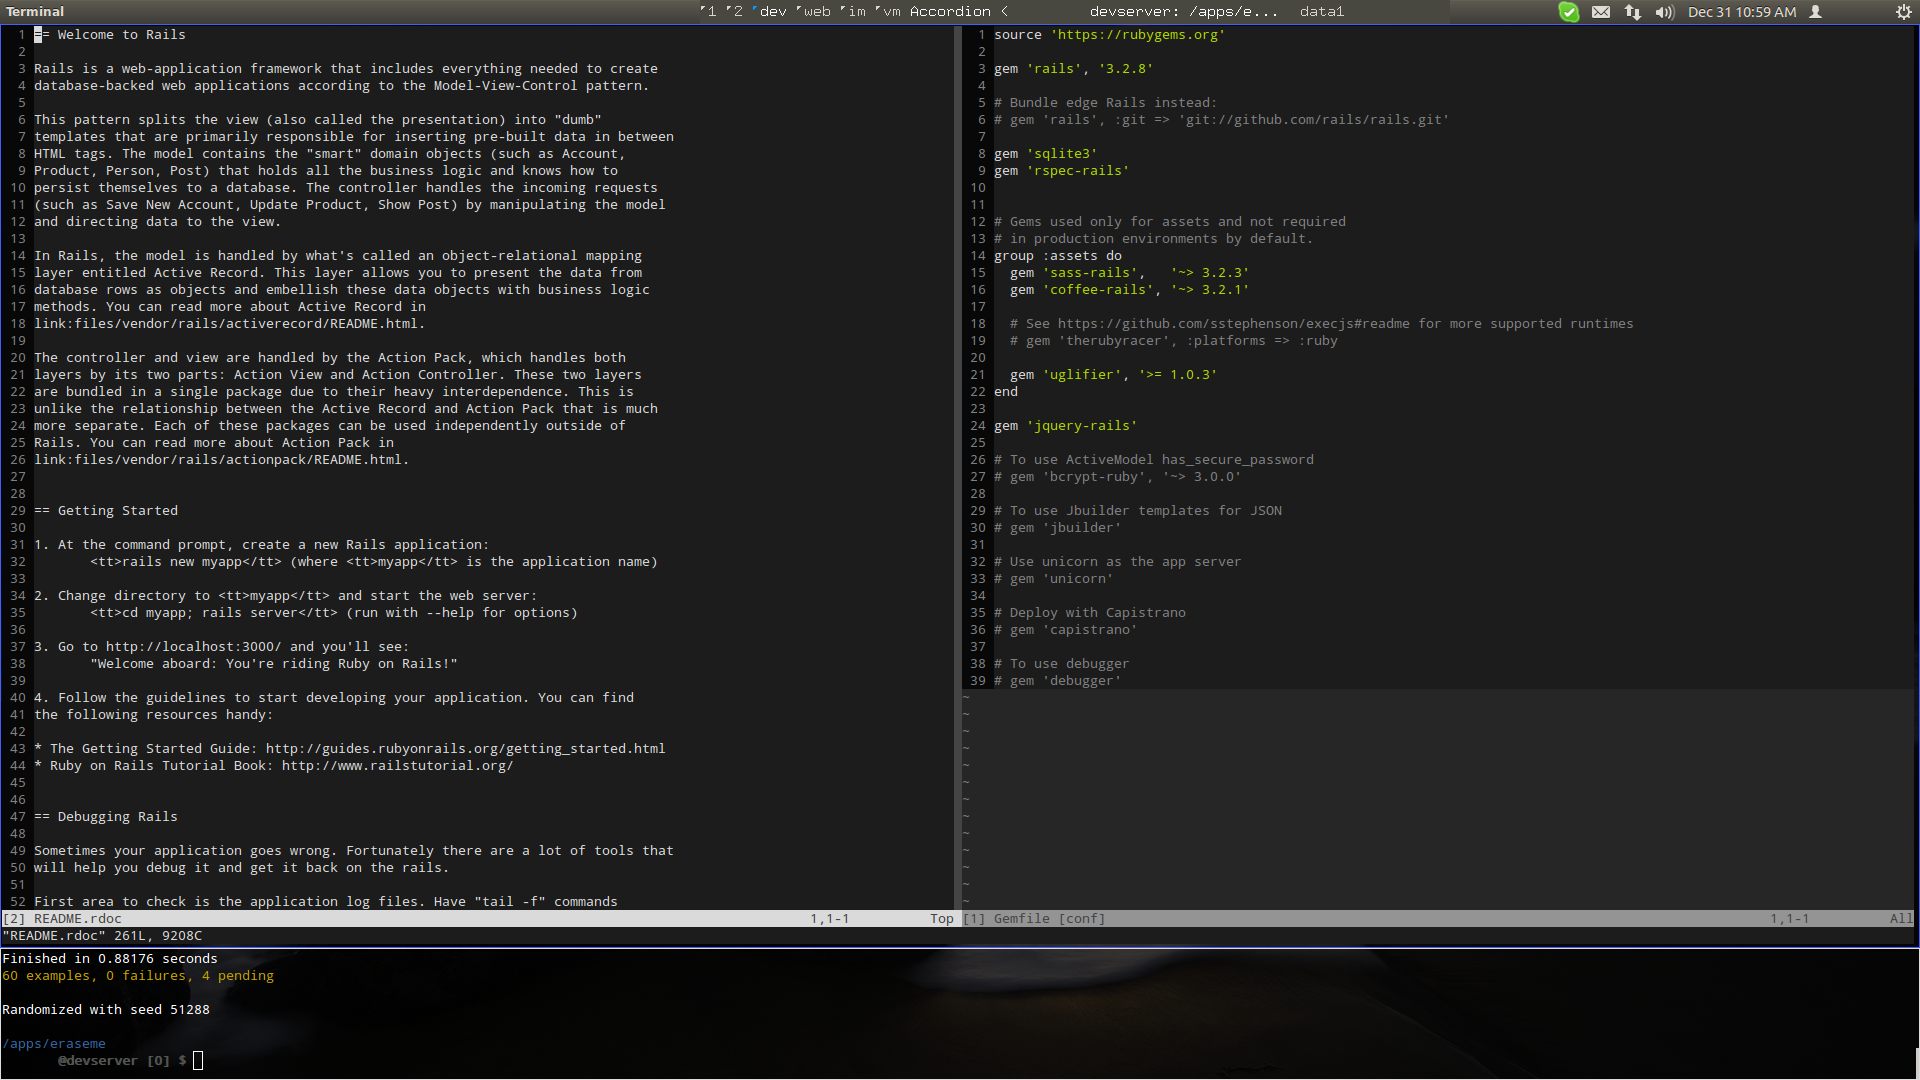Viewport: 1920px width, 1080px height.
Task: Click the commented git://github.com/rails/rails.git line
Action: coord(1222,120)
